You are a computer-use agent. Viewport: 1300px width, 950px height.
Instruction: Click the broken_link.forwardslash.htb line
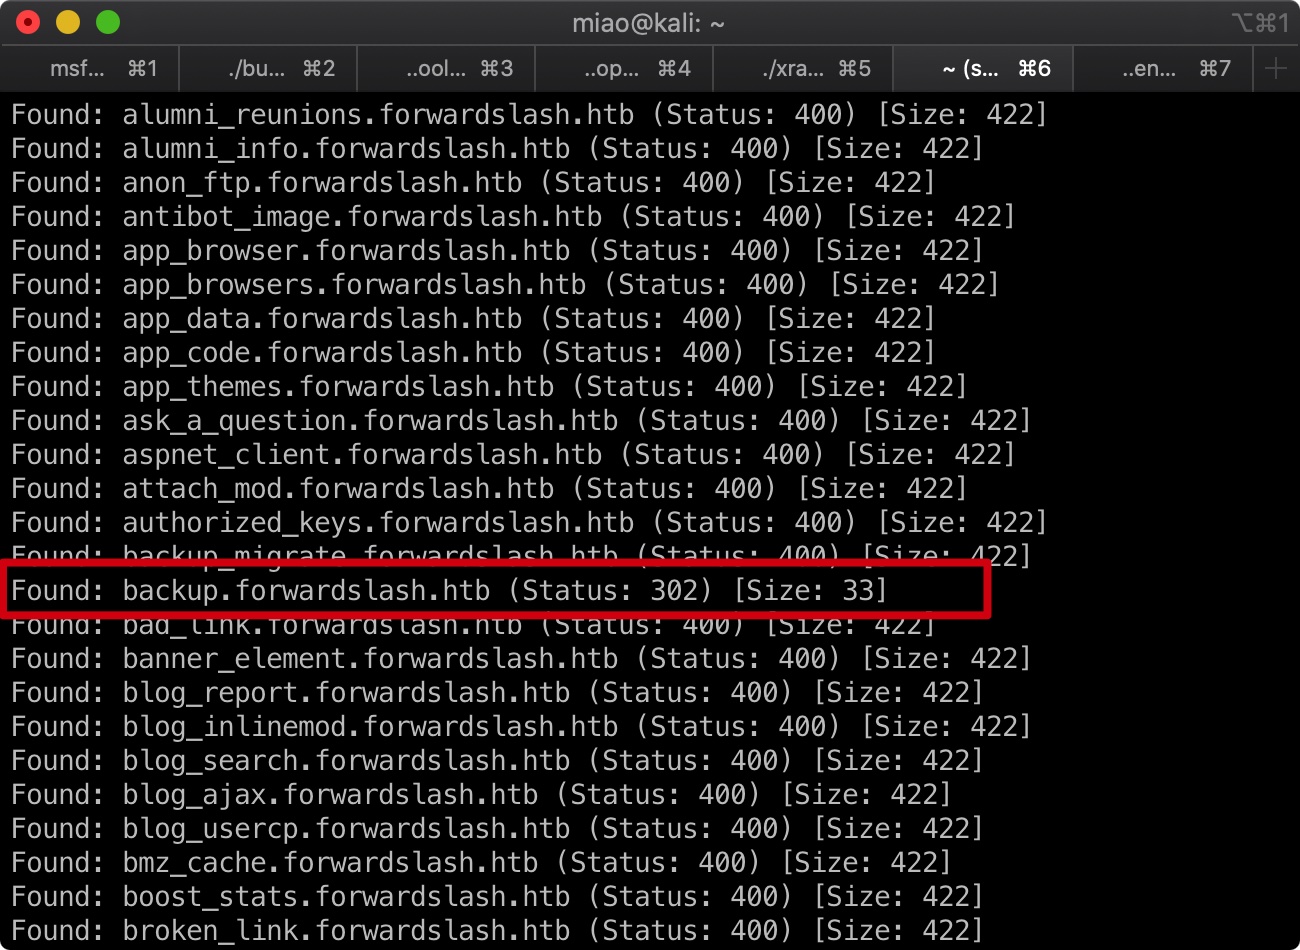pos(497,931)
